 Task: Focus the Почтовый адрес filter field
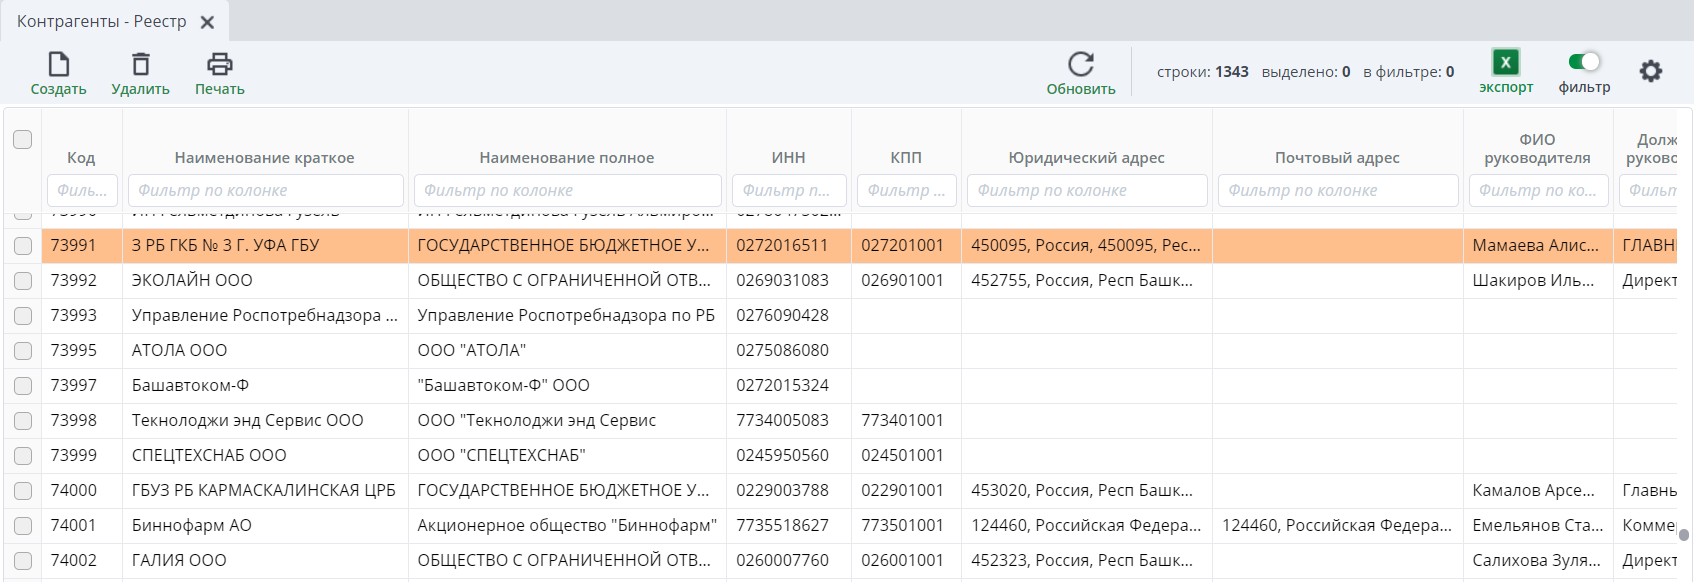[1338, 190]
